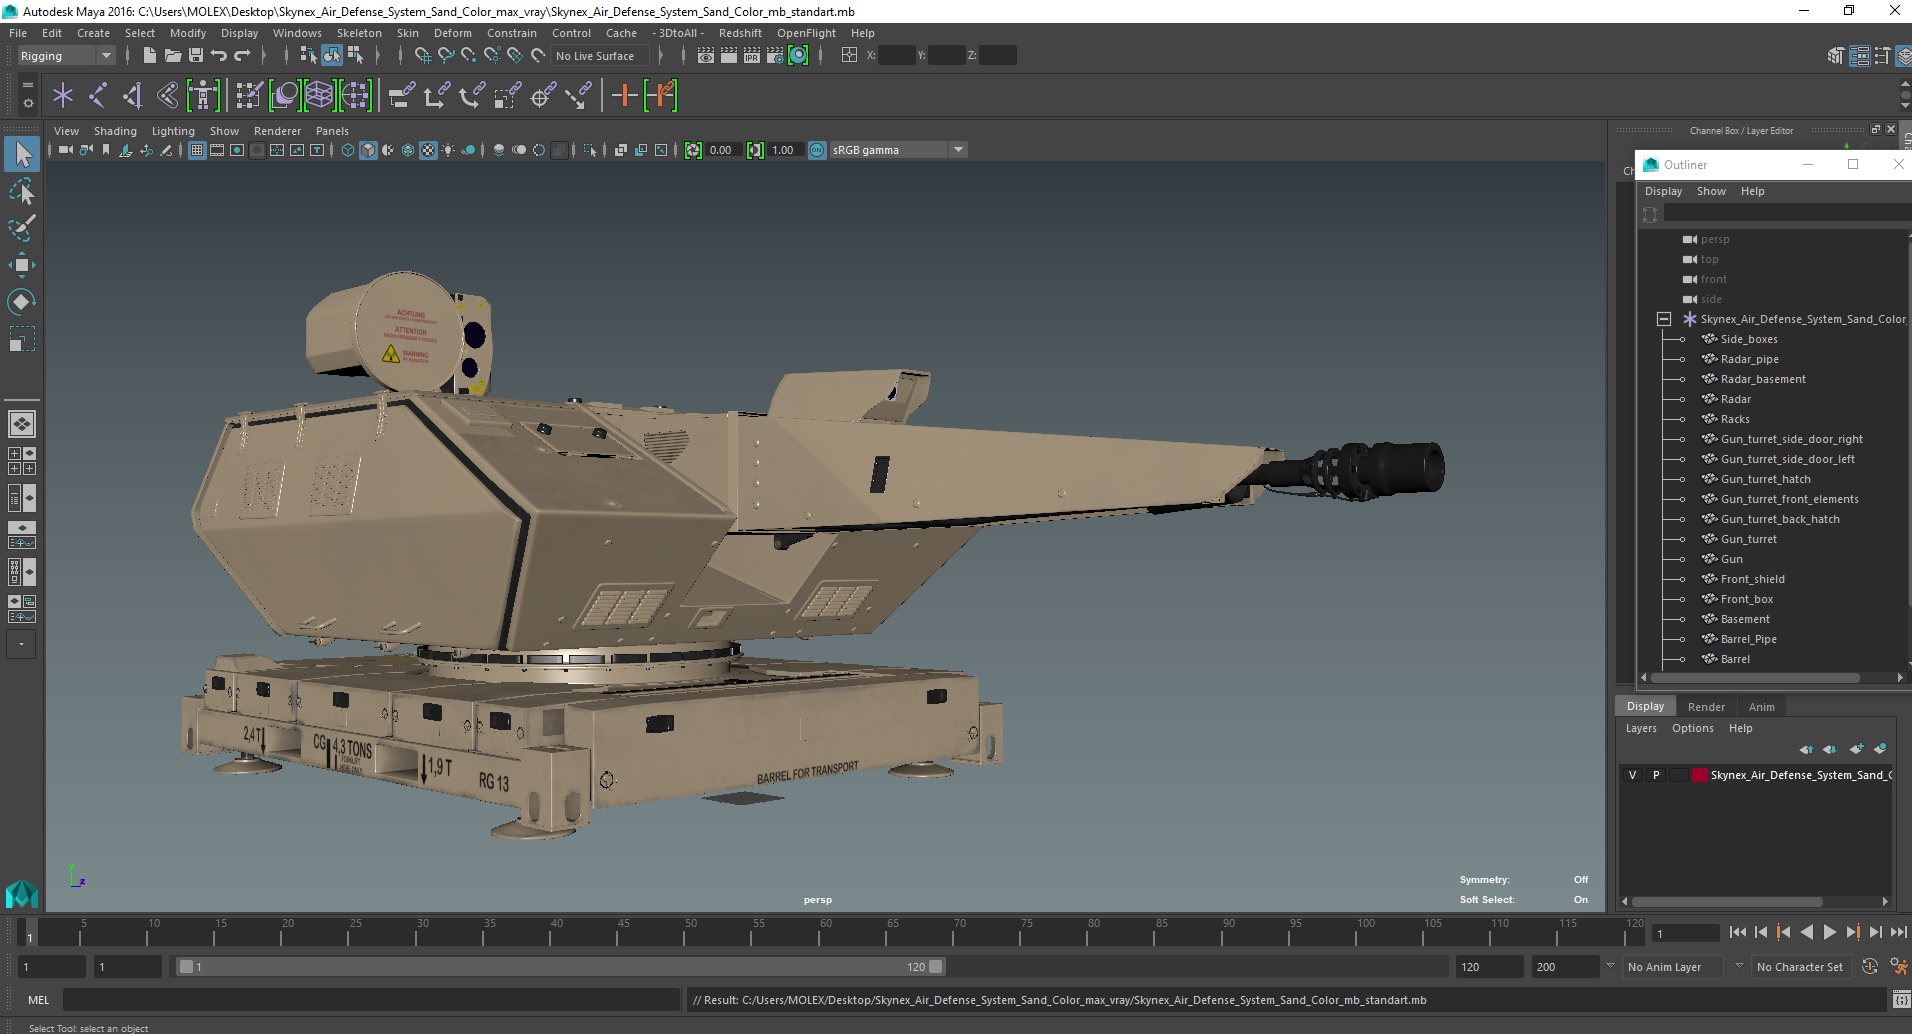Open the Constrain menu
Screen dimensions: 1912x1034
pyautogui.click(x=511, y=33)
